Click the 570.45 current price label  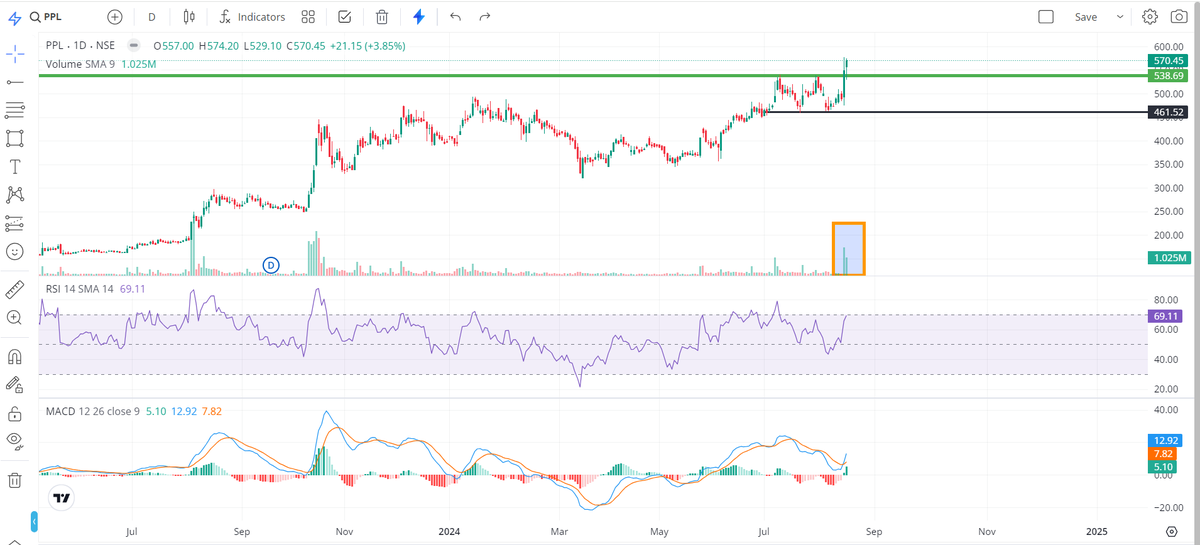[1168, 61]
